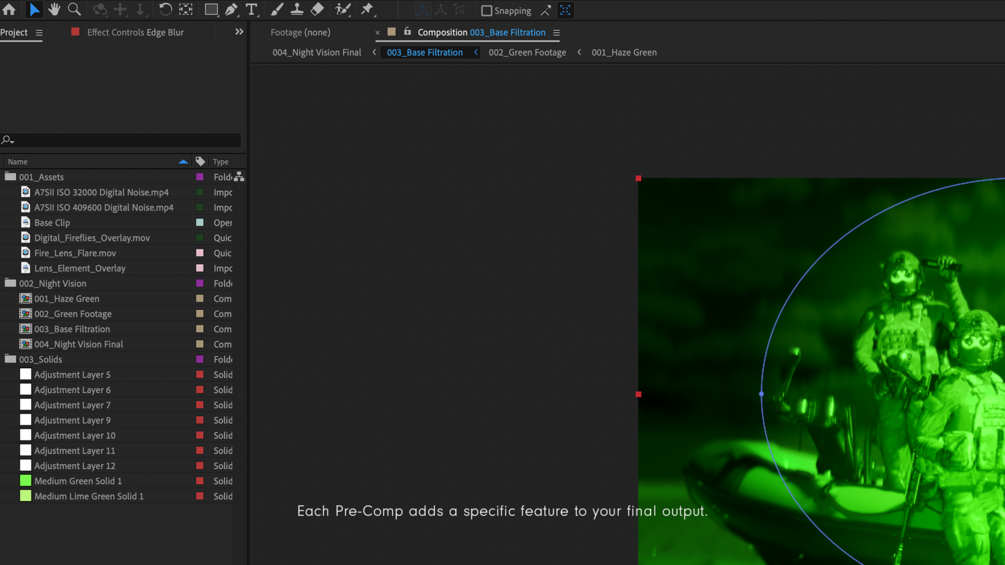
Task: Click the Home icon
Action: tap(9, 10)
